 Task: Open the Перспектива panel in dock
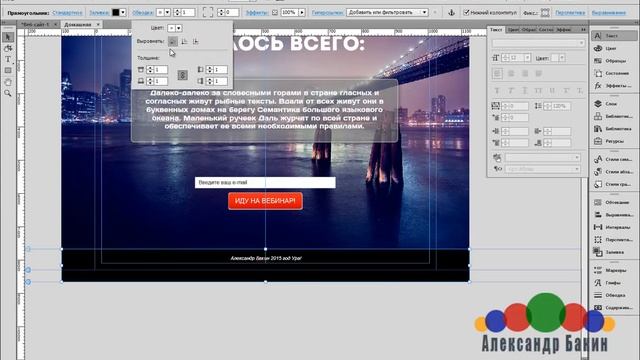614,240
